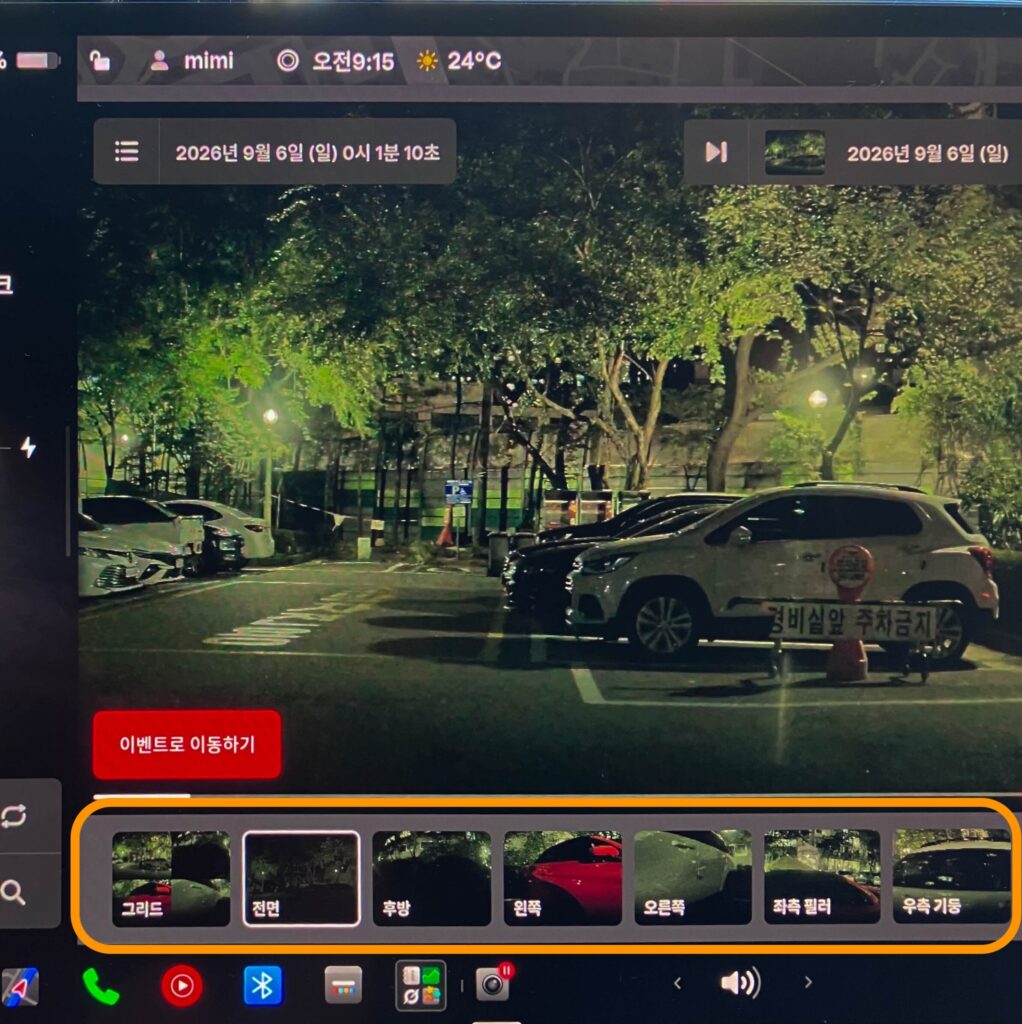
Task: Launch the red media player app
Action: pos(182,985)
